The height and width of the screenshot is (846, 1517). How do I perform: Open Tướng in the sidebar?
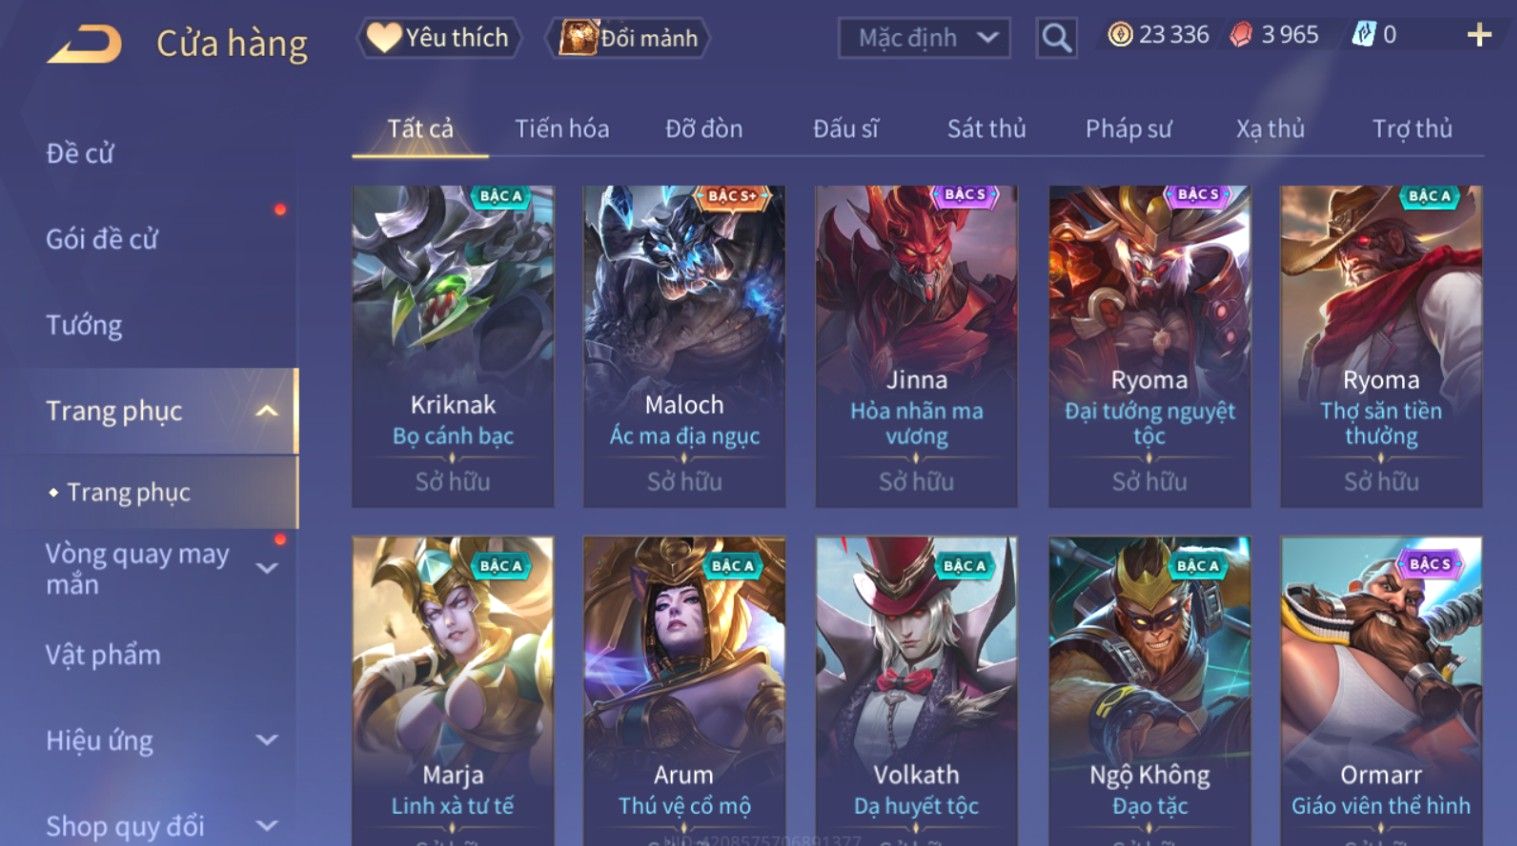[x=84, y=325]
